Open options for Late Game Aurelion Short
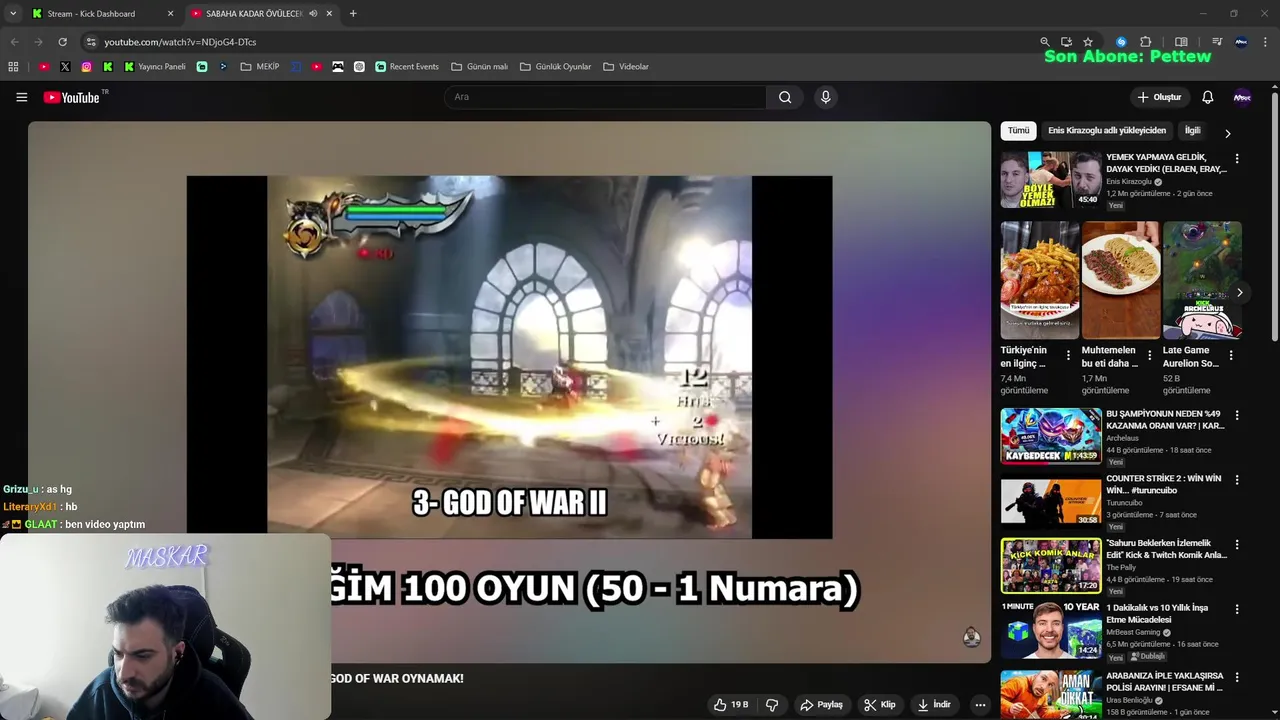Viewport: 1280px width, 720px height. click(x=1231, y=355)
